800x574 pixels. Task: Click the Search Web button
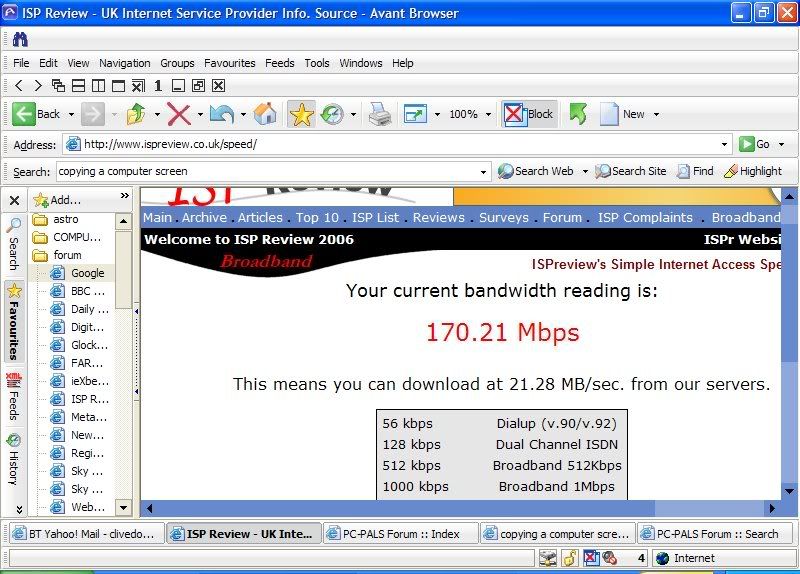click(x=536, y=171)
